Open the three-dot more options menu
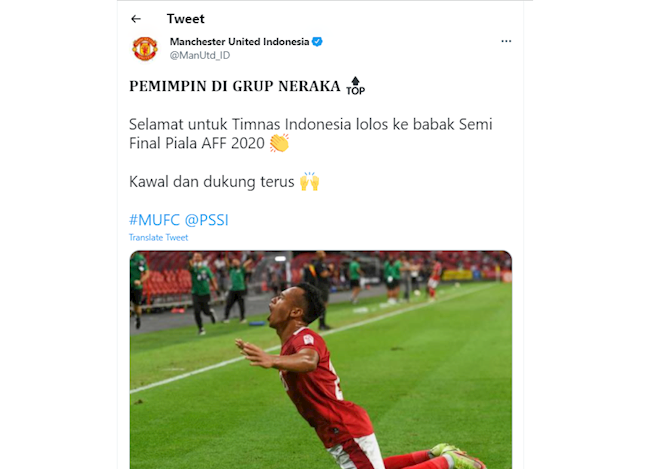Screen dimensions: 650x470 click(x=506, y=41)
